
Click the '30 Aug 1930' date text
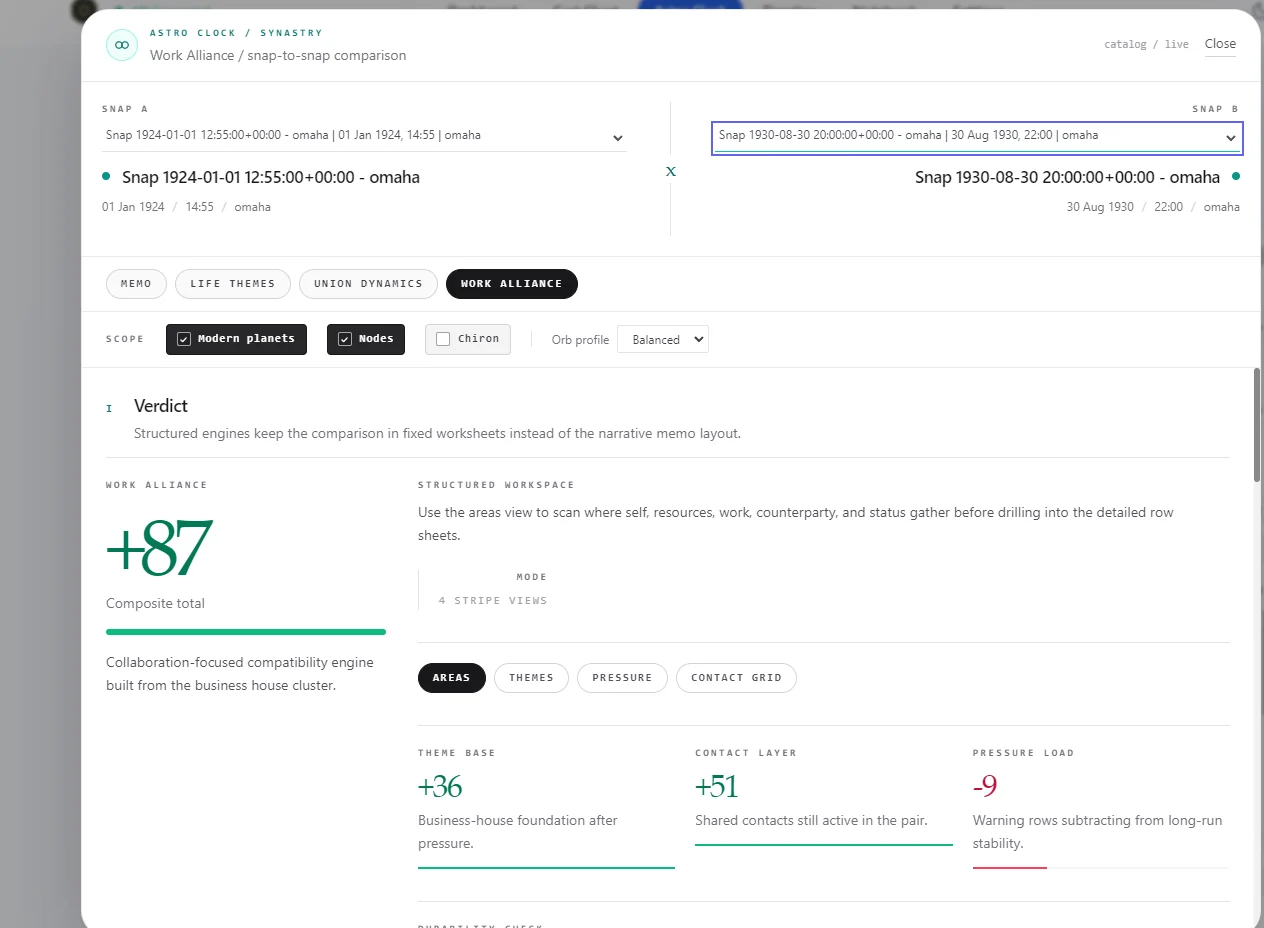[1100, 207]
